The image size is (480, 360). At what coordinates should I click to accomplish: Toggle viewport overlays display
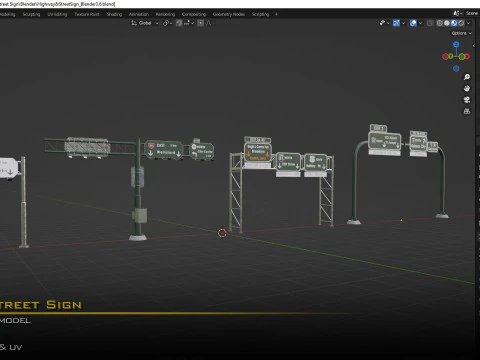coord(413,23)
